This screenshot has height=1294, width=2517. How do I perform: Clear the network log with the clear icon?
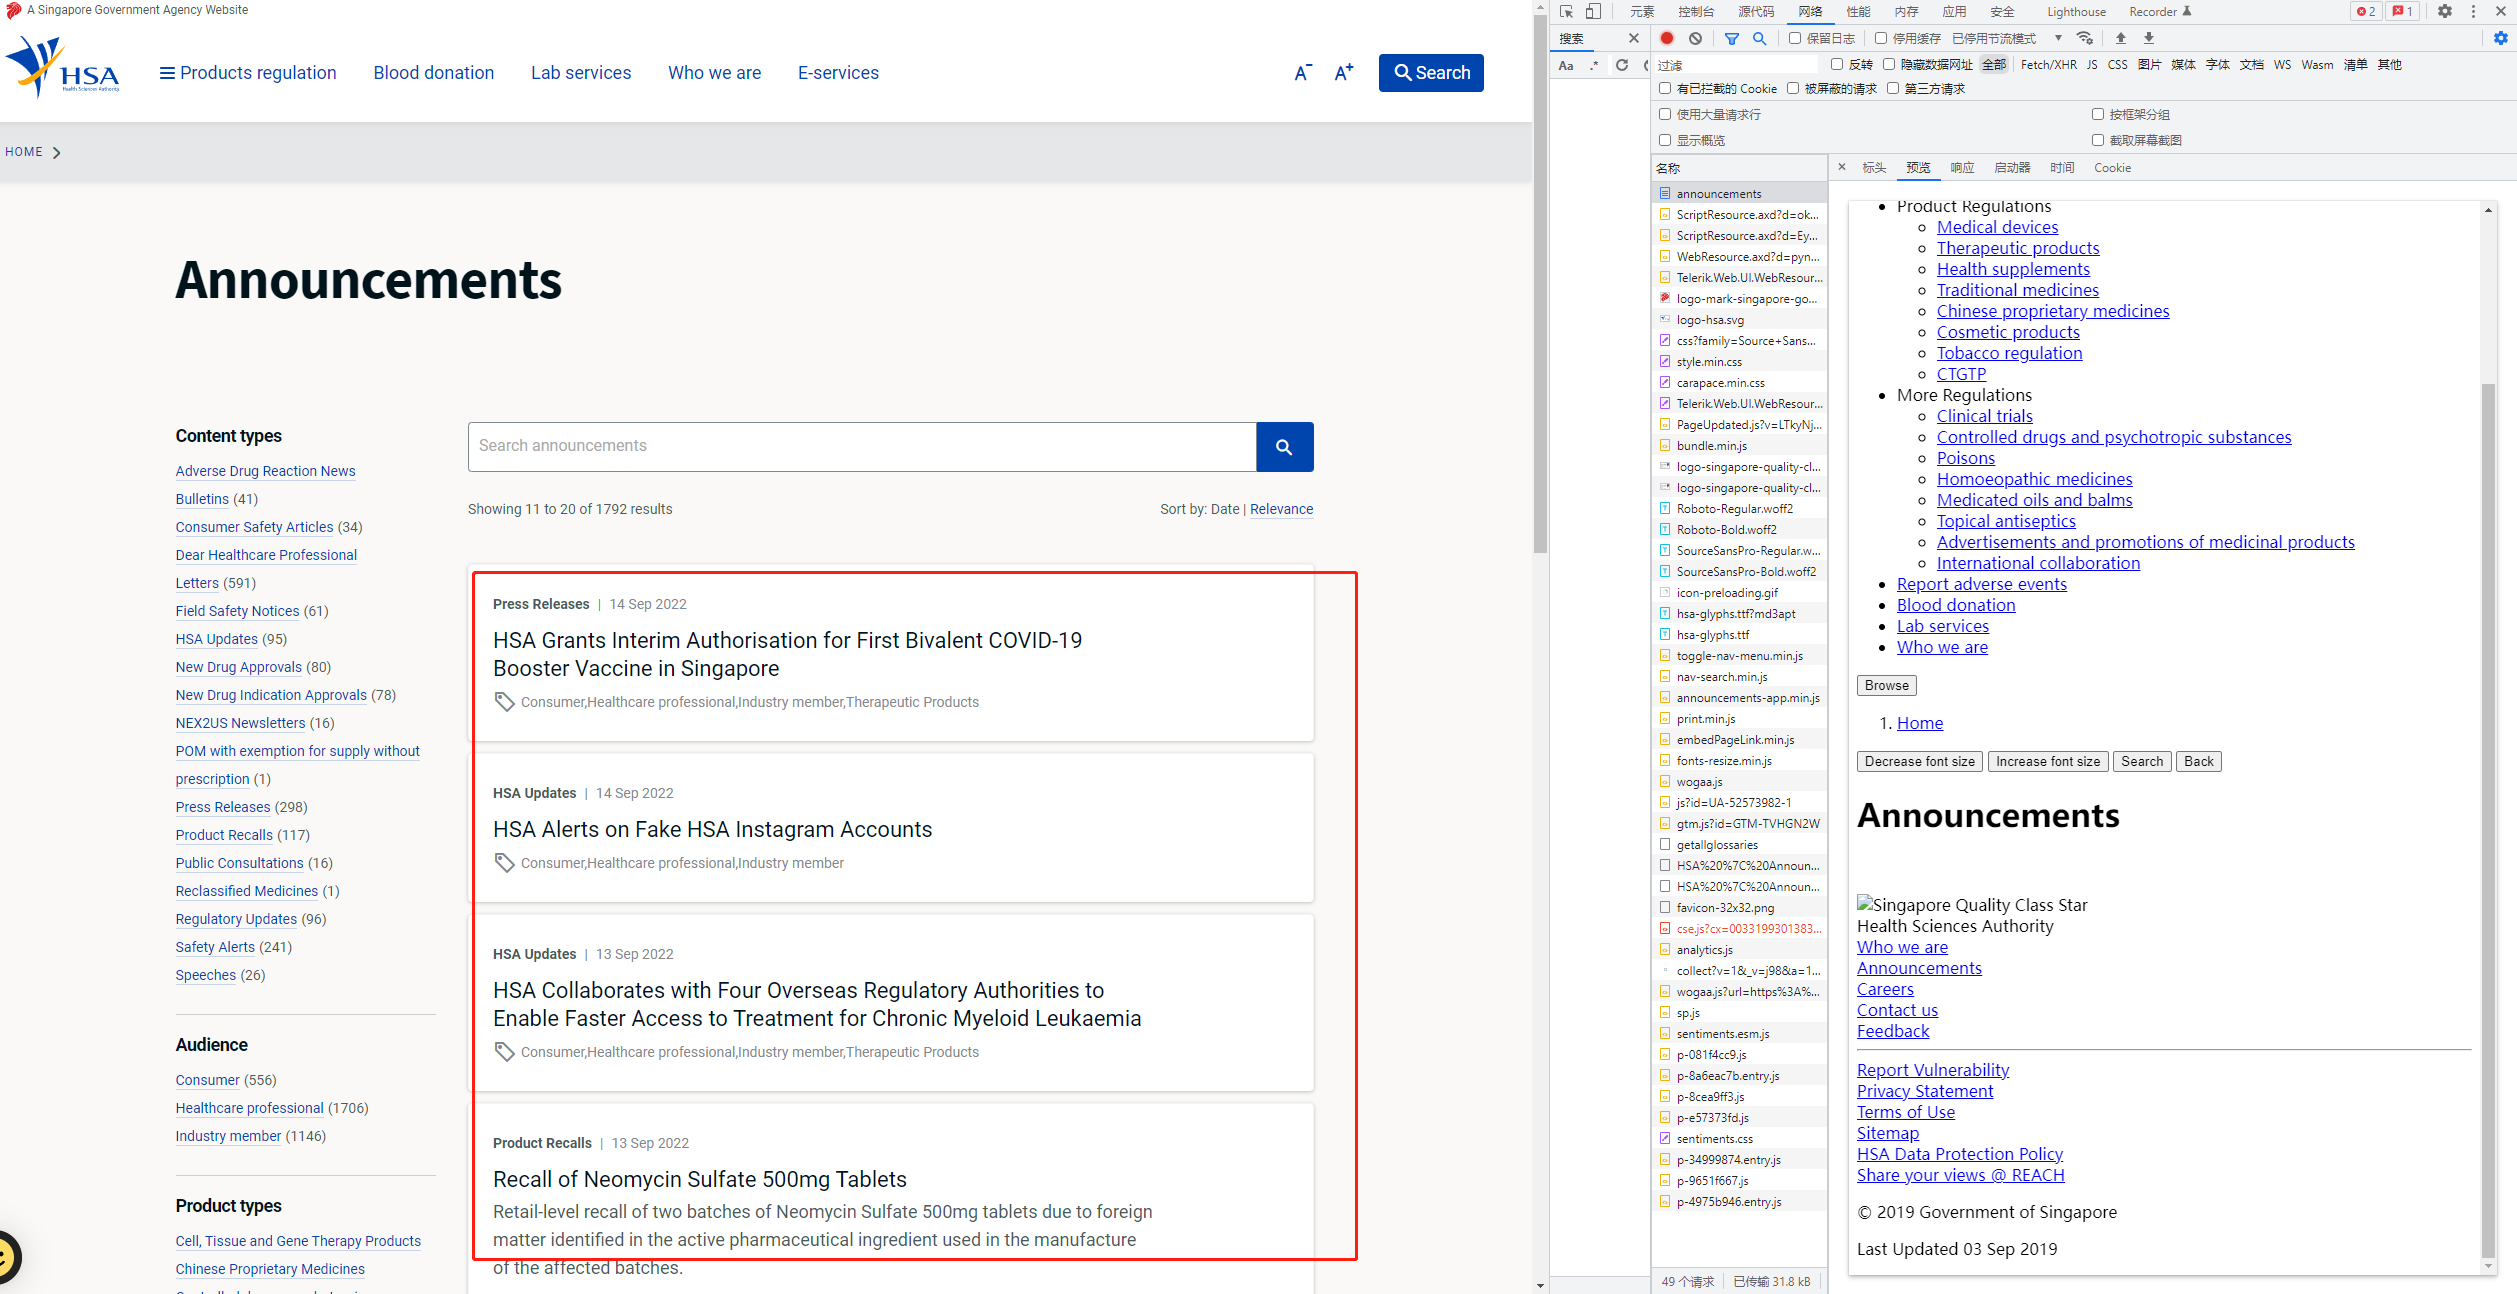[1695, 38]
